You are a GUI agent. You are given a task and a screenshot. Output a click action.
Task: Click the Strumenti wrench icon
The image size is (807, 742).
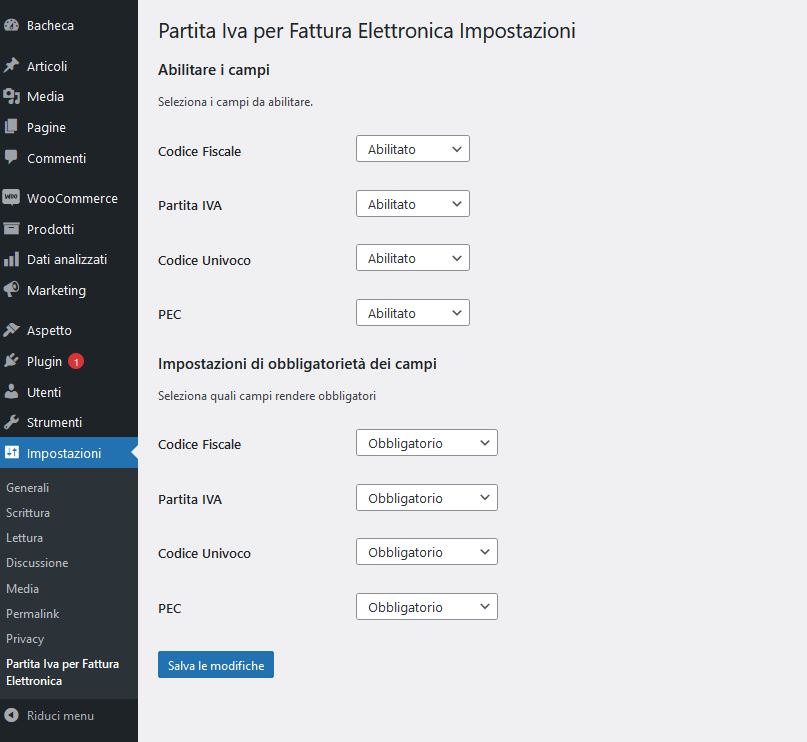[x=12, y=422]
